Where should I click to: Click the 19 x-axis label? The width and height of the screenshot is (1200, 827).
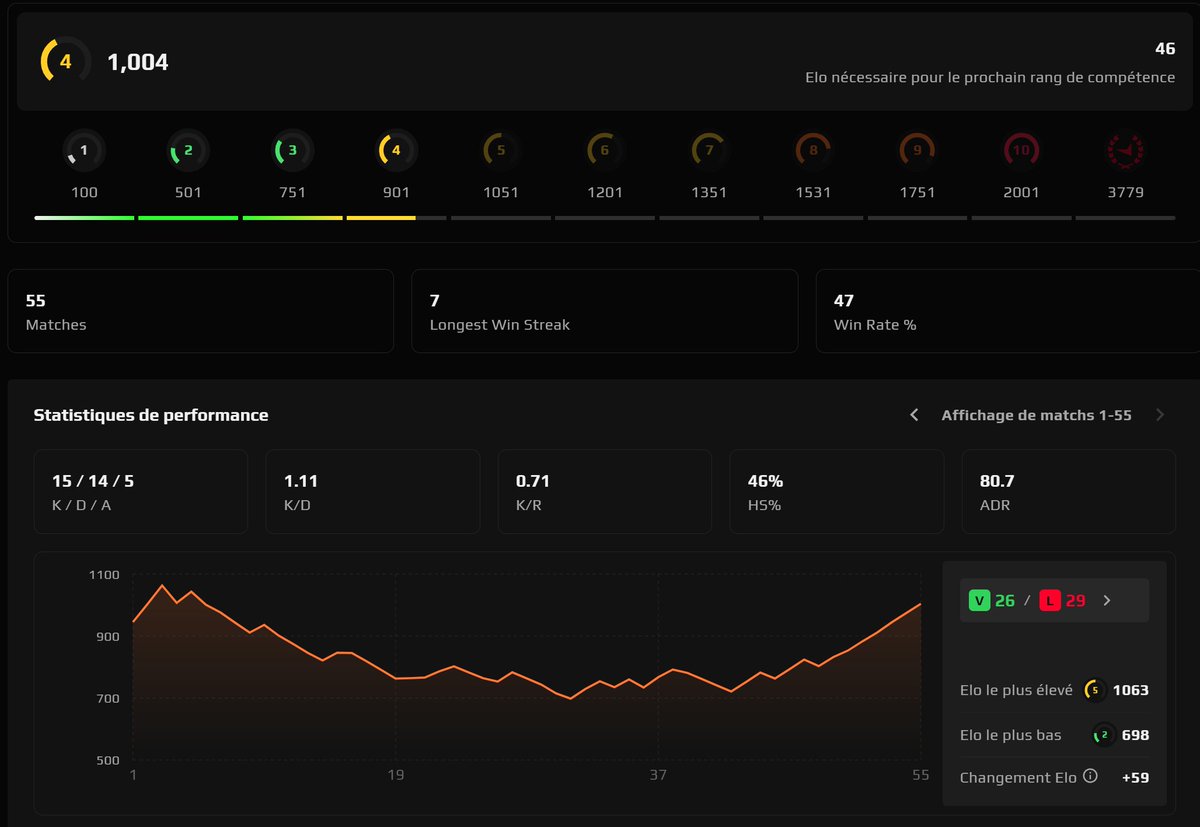coord(395,775)
